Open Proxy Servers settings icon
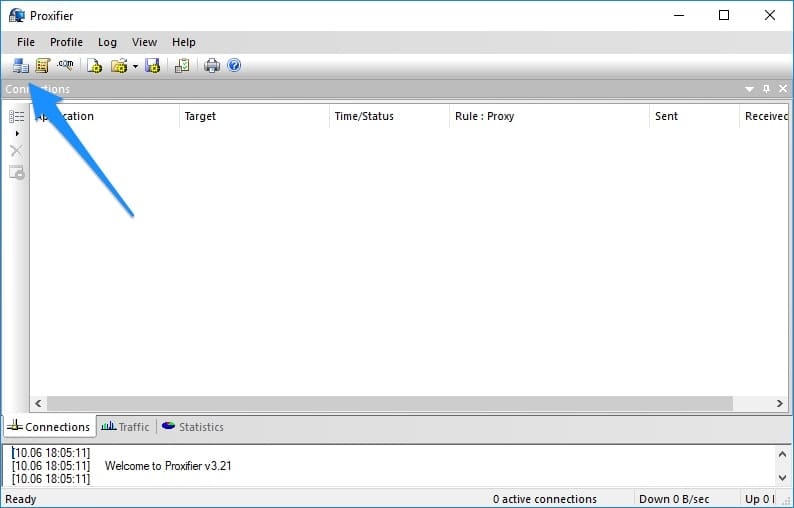 coord(21,66)
